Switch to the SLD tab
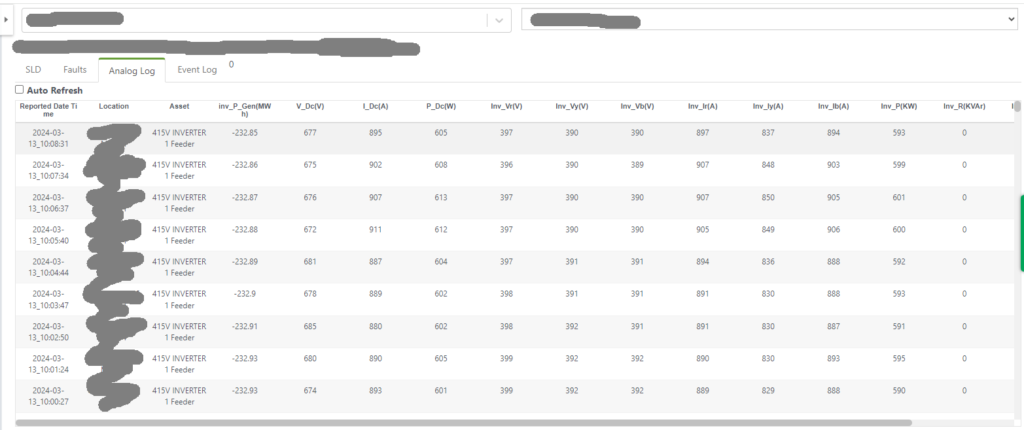1024x430 pixels. [33, 69]
